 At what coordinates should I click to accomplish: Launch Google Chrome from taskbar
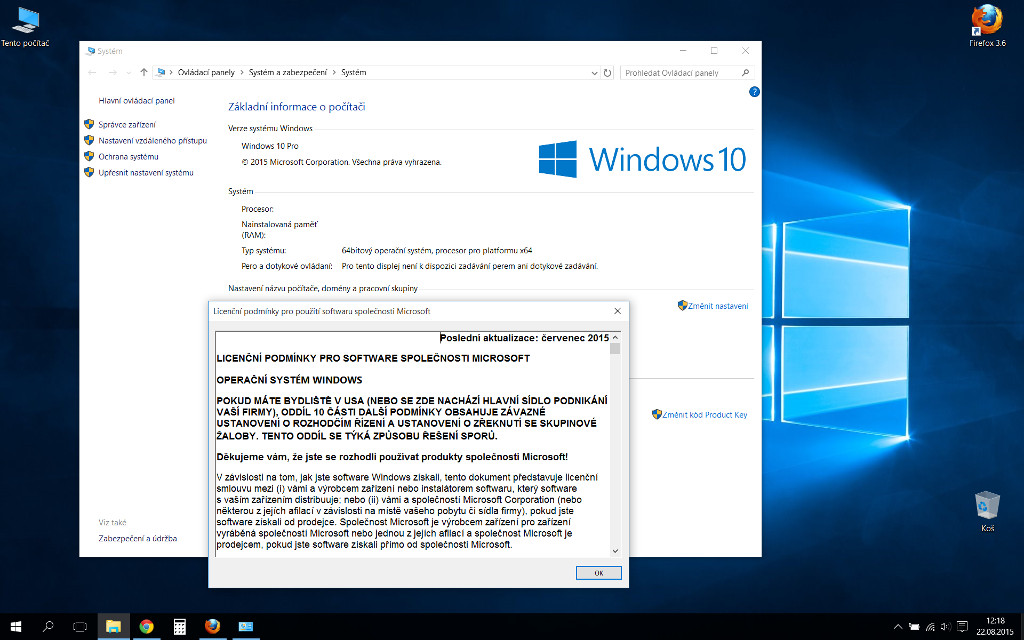tap(146, 627)
